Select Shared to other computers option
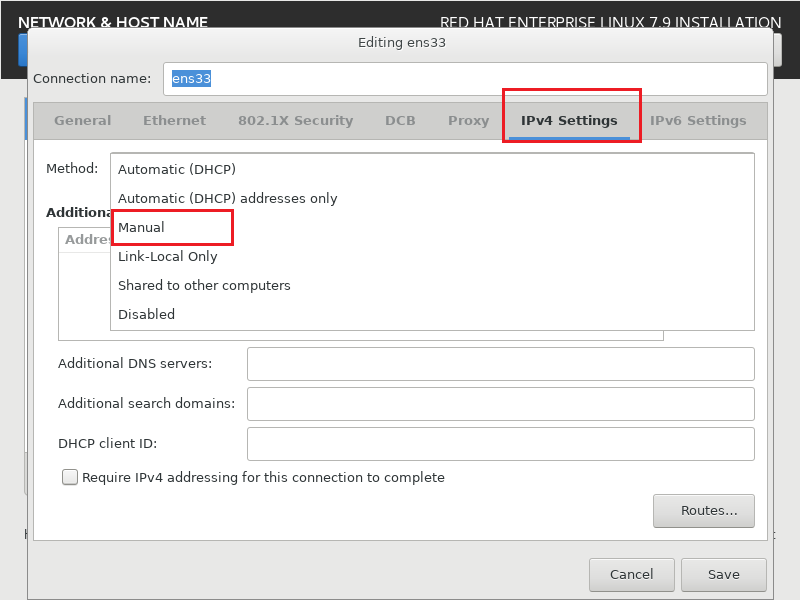 point(432,286)
